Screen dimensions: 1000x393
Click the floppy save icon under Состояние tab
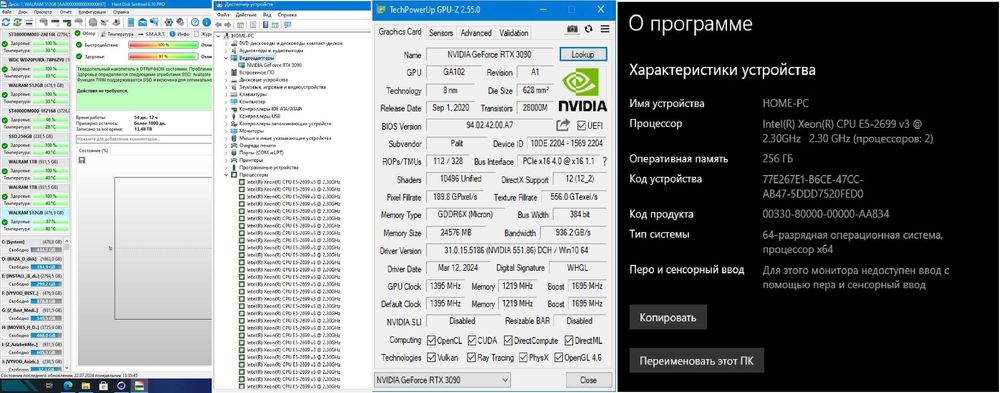pyautogui.click(x=82, y=159)
